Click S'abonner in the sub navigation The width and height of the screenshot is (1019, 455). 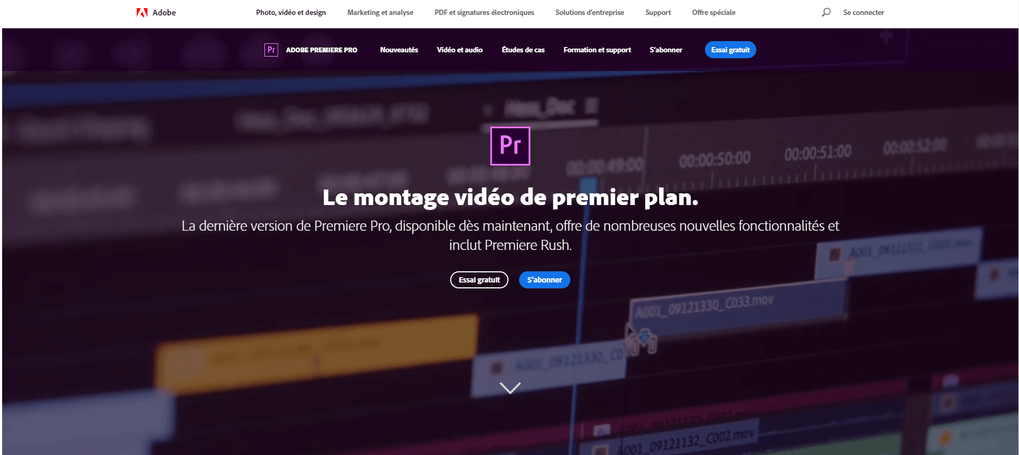(x=666, y=50)
